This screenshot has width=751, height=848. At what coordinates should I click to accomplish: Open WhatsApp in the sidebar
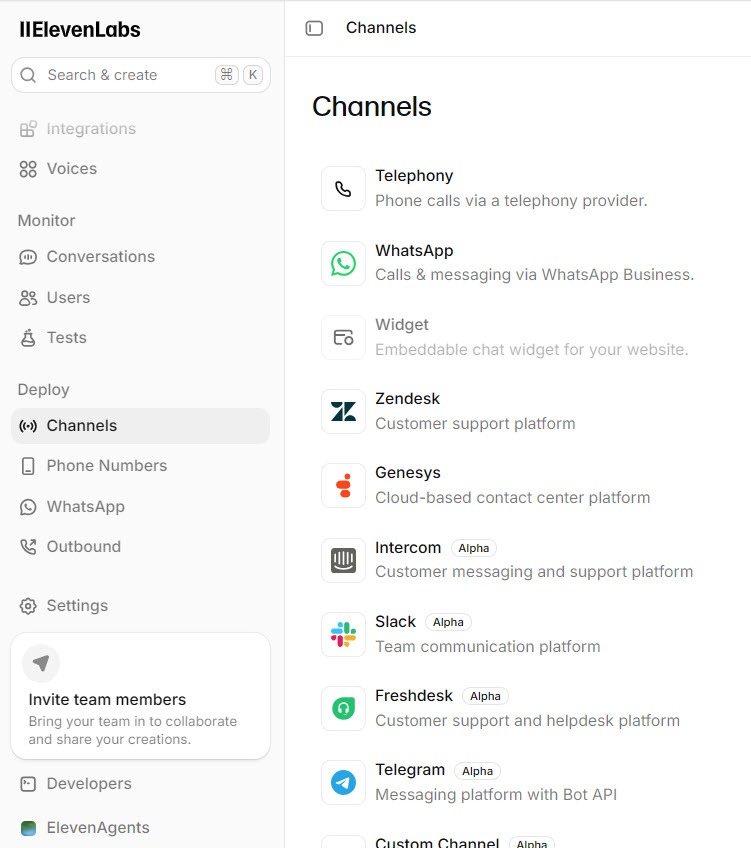point(141,506)
